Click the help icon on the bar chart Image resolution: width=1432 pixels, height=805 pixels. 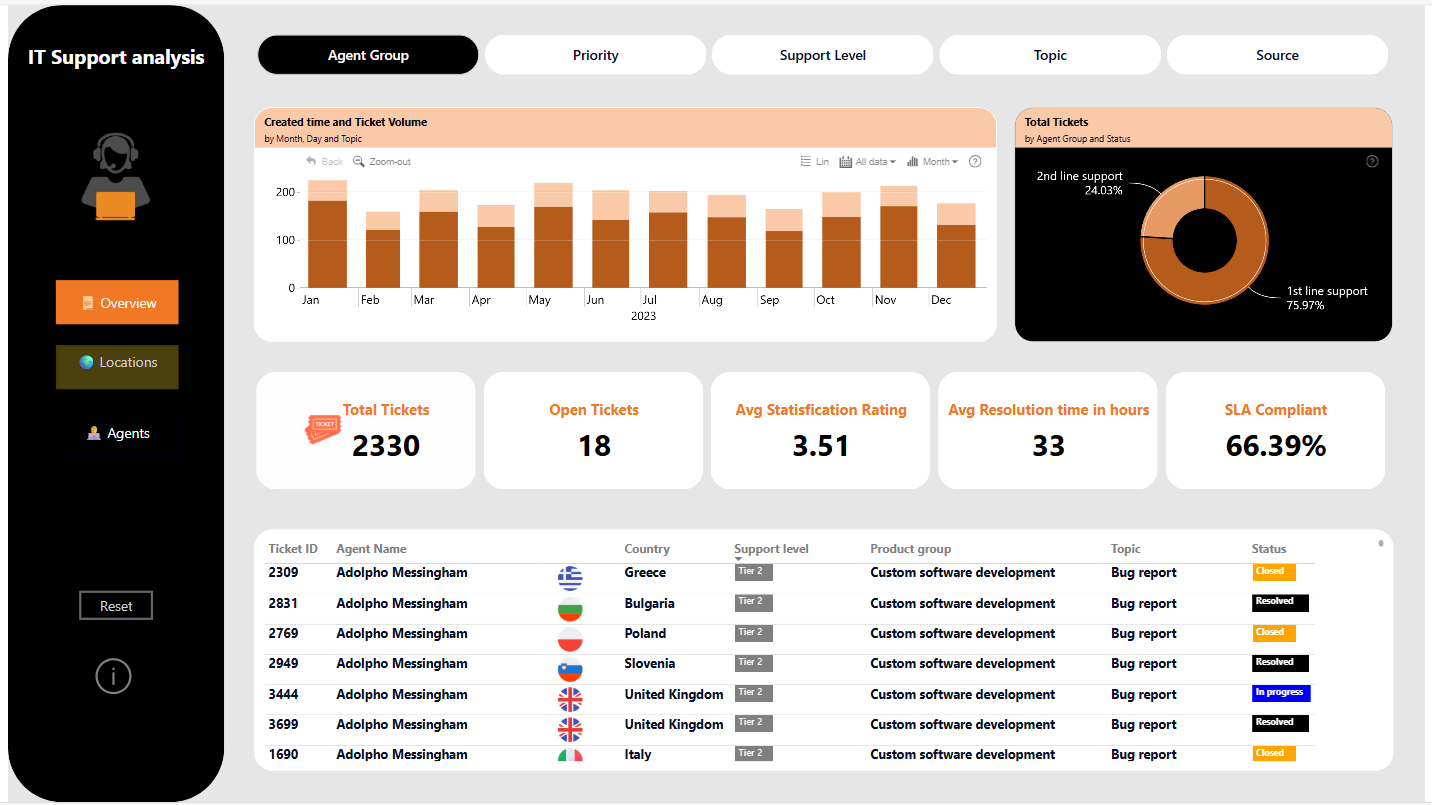click(x=975, y=162)
